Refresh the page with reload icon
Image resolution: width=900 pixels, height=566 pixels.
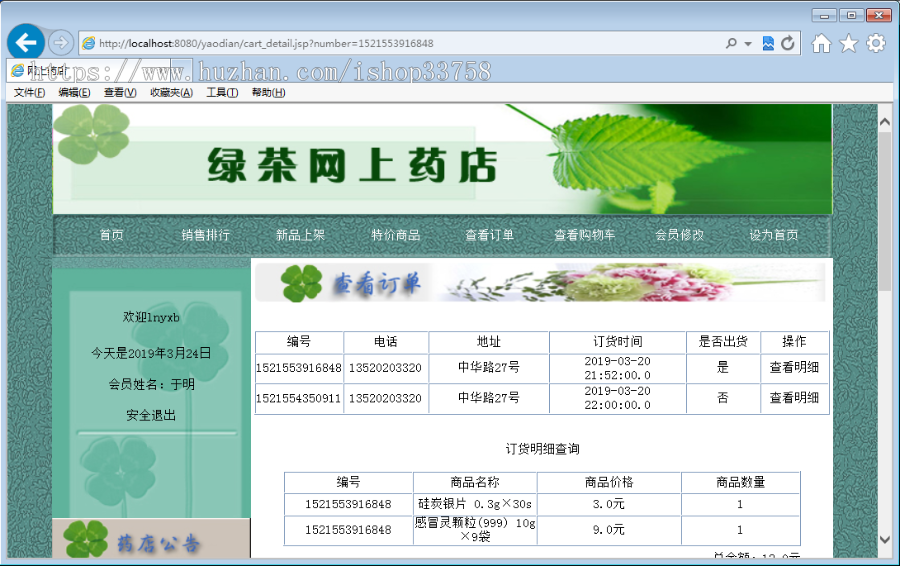[788, 43]
